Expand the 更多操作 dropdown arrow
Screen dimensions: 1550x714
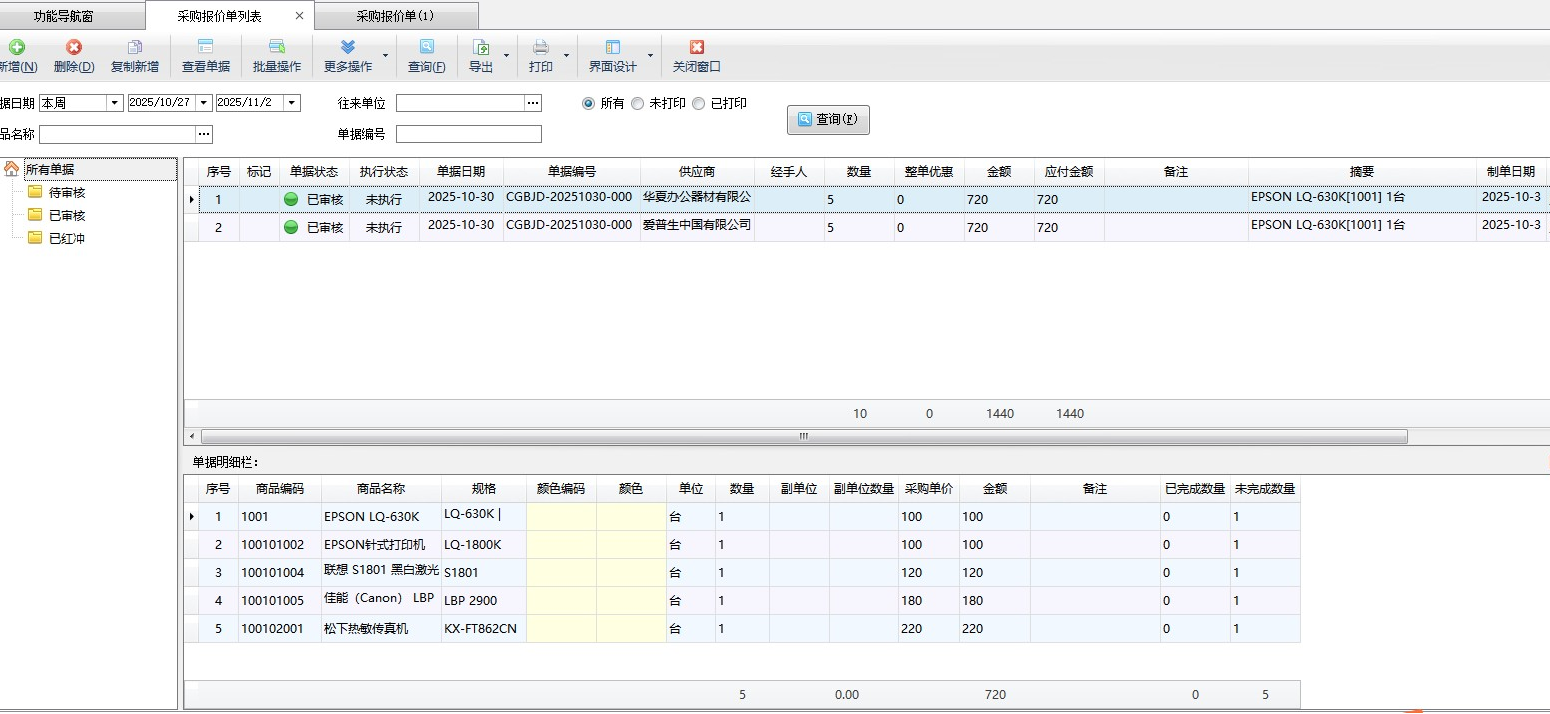(386, 56)
